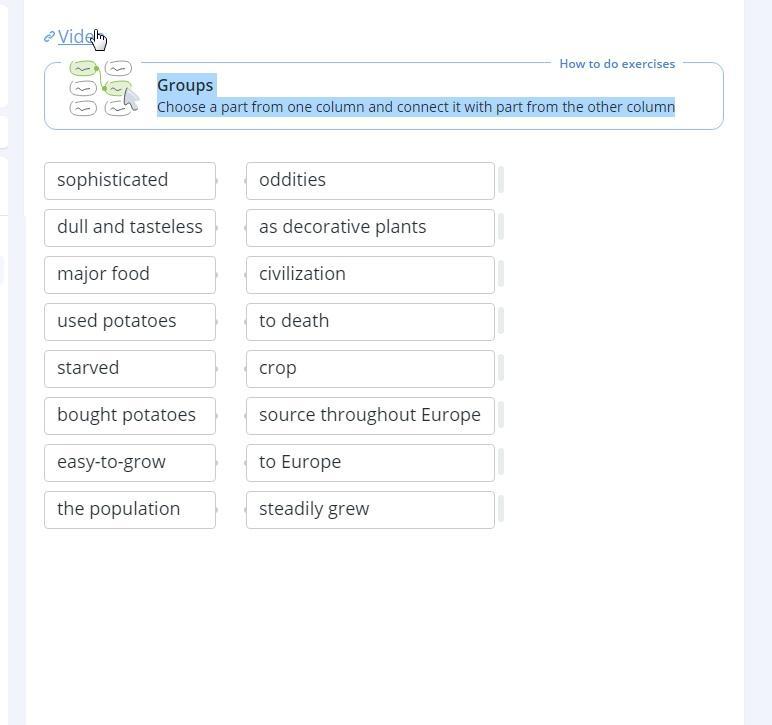Viewport: 772px width, 725px height.
Task: Open the How to do exercises link
Action: pos(617,64)
